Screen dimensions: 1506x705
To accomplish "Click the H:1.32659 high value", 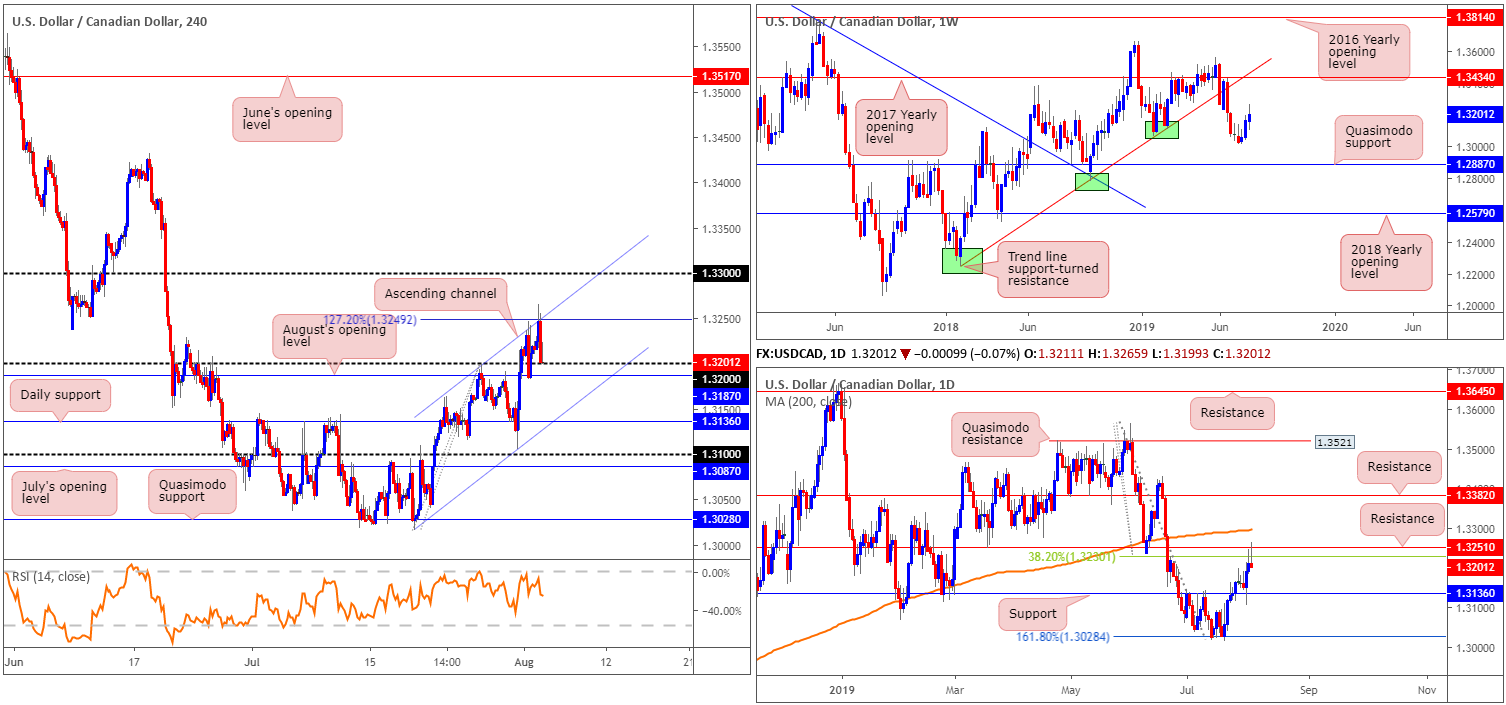I will [x=1119, y=353].
